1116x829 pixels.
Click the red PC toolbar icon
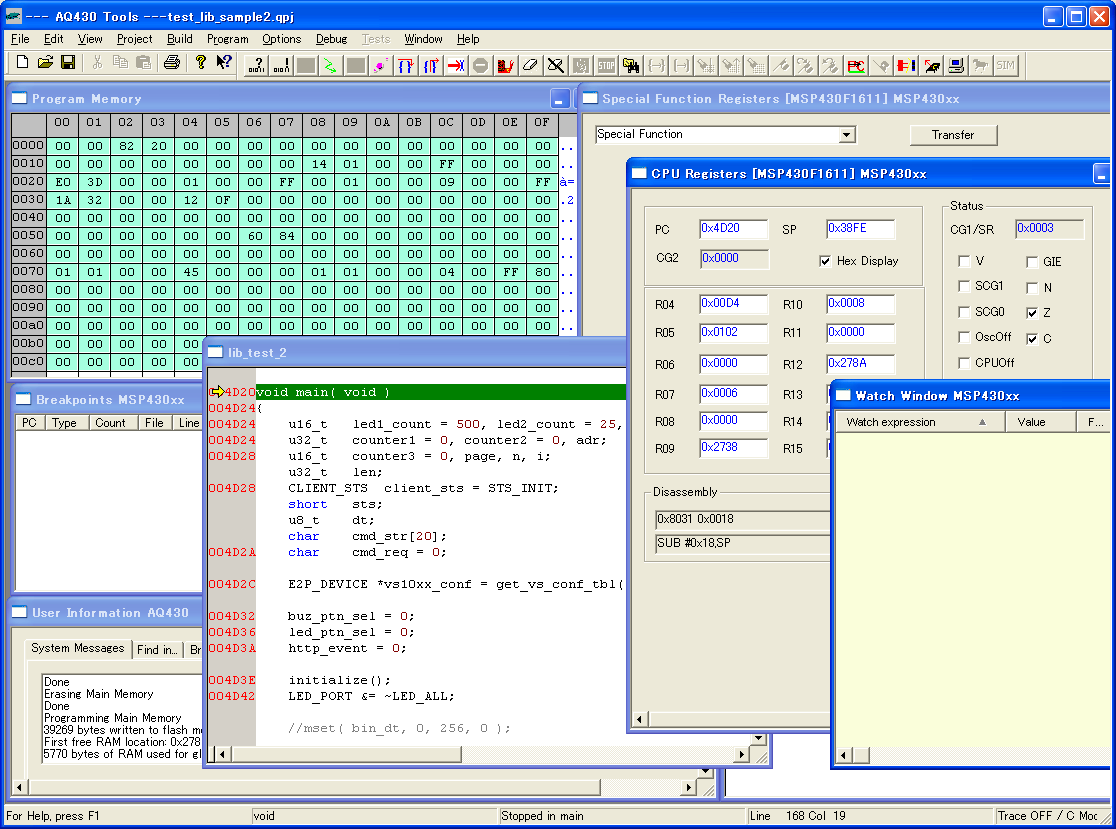click(x=856, y=65)
